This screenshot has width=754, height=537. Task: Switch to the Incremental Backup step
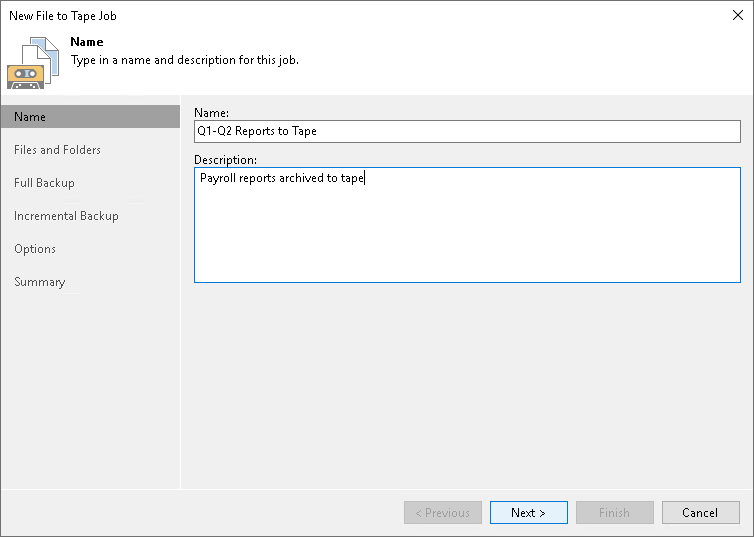pyautogui.click(x=67, y=216)
